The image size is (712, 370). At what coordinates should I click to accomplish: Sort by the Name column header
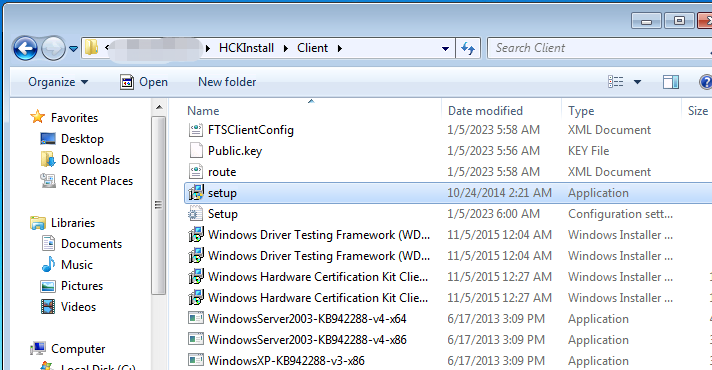pyautogui.click(x=203, y=111)
